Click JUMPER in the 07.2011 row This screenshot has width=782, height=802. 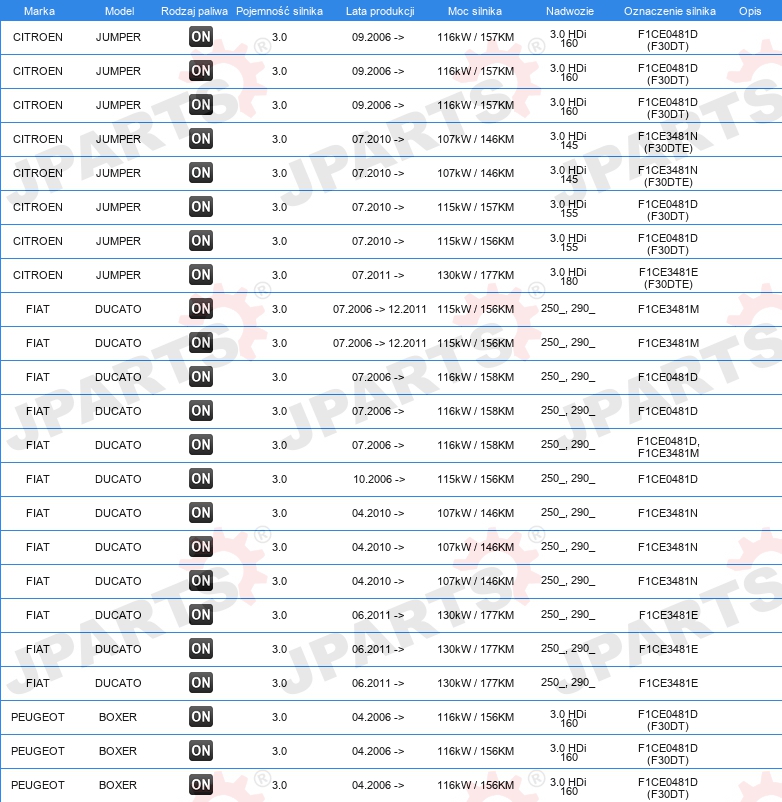pyautogui.click(x=118, y=275)
